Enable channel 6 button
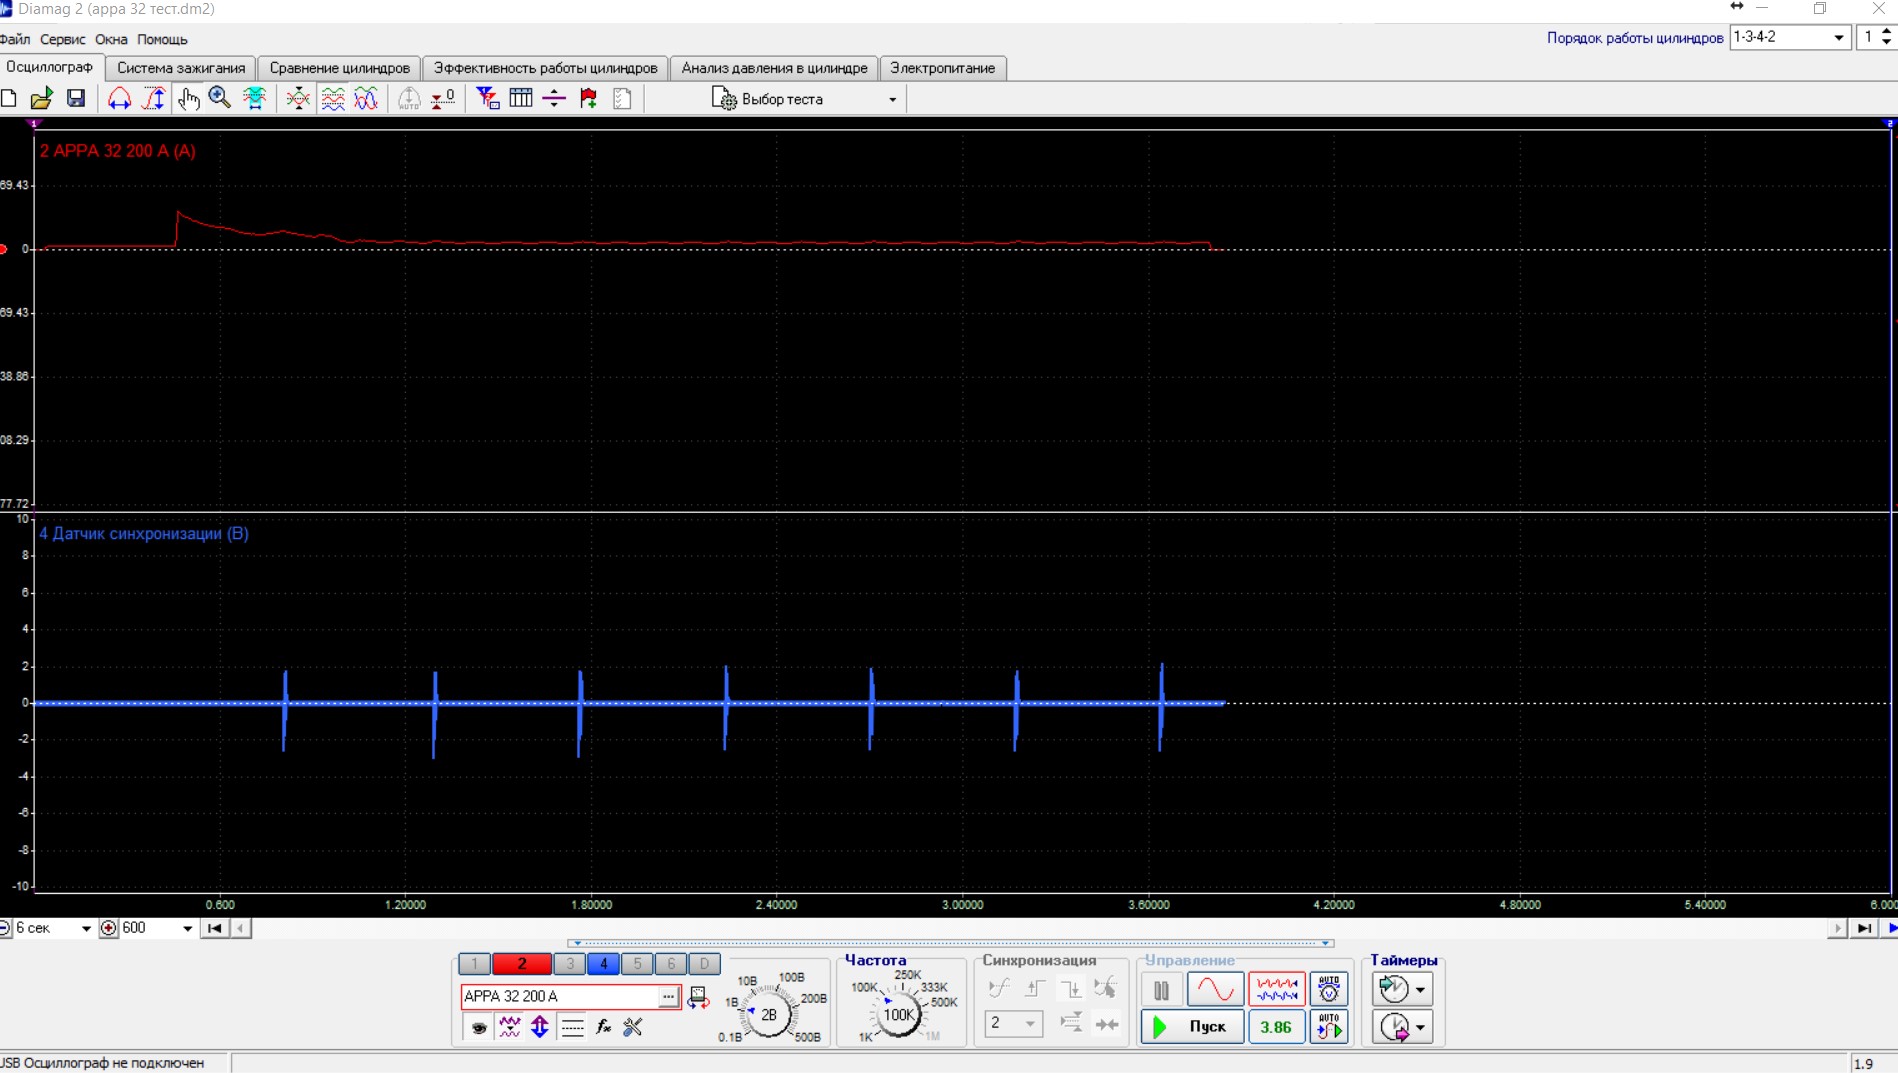1898x1073 pixels. pos(671,964)
